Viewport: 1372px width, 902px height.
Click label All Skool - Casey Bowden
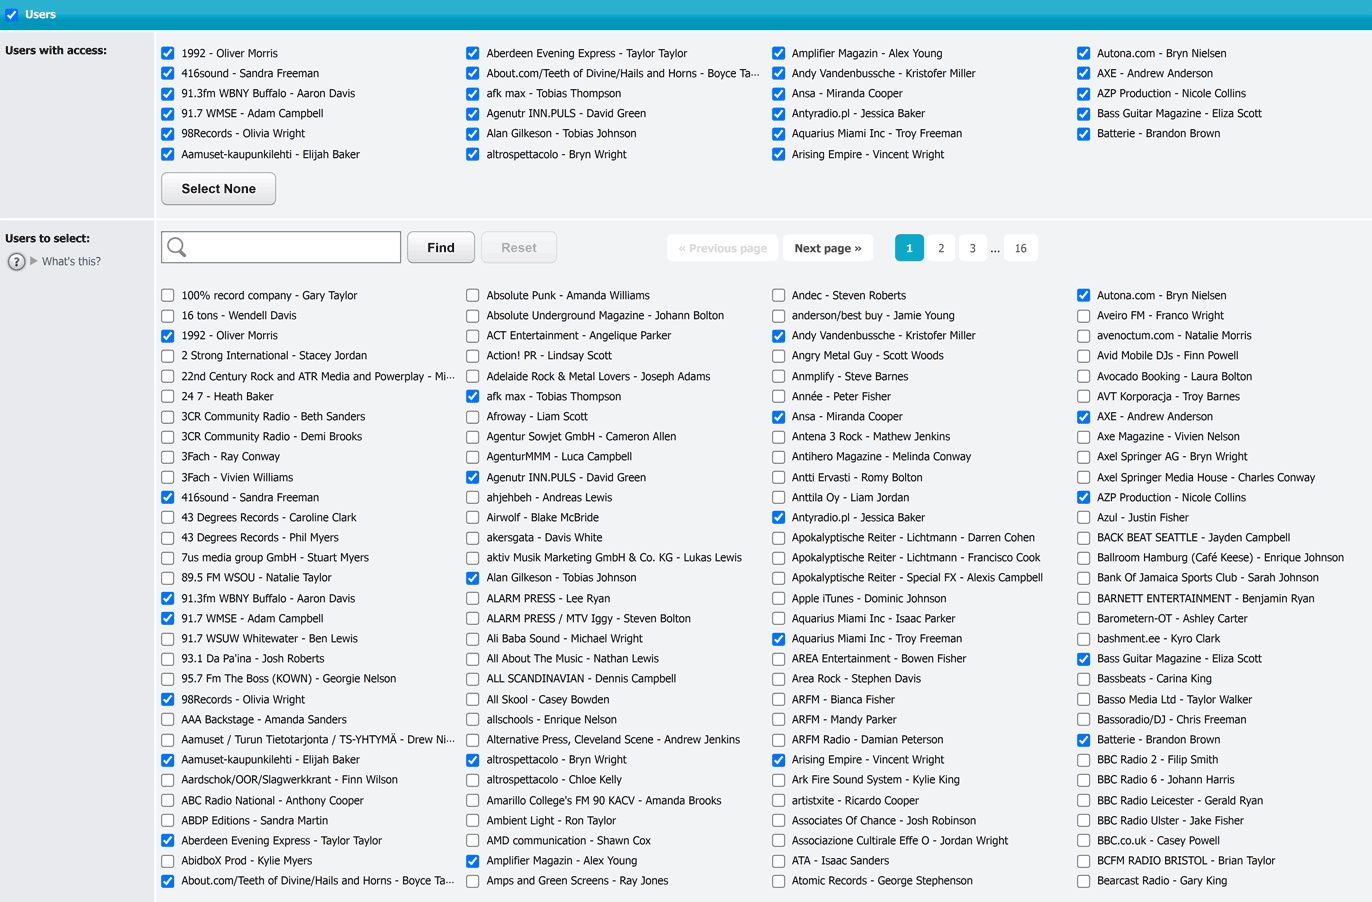point(548,700)
